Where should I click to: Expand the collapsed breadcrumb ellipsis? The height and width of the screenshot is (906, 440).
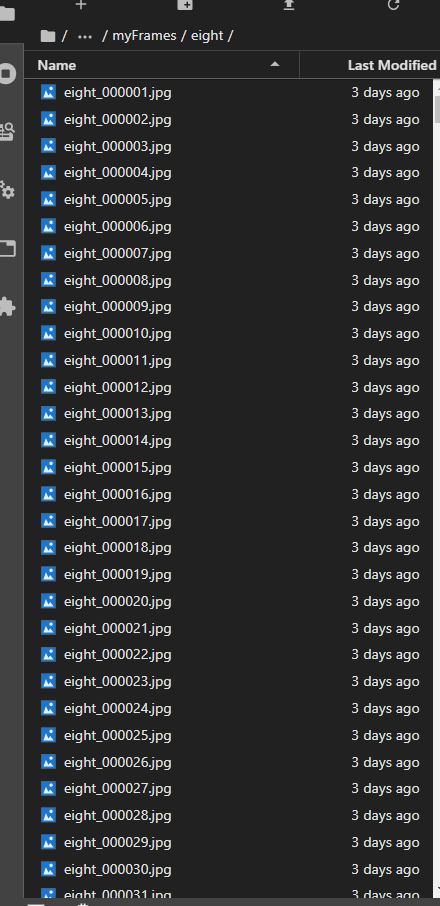85,36
